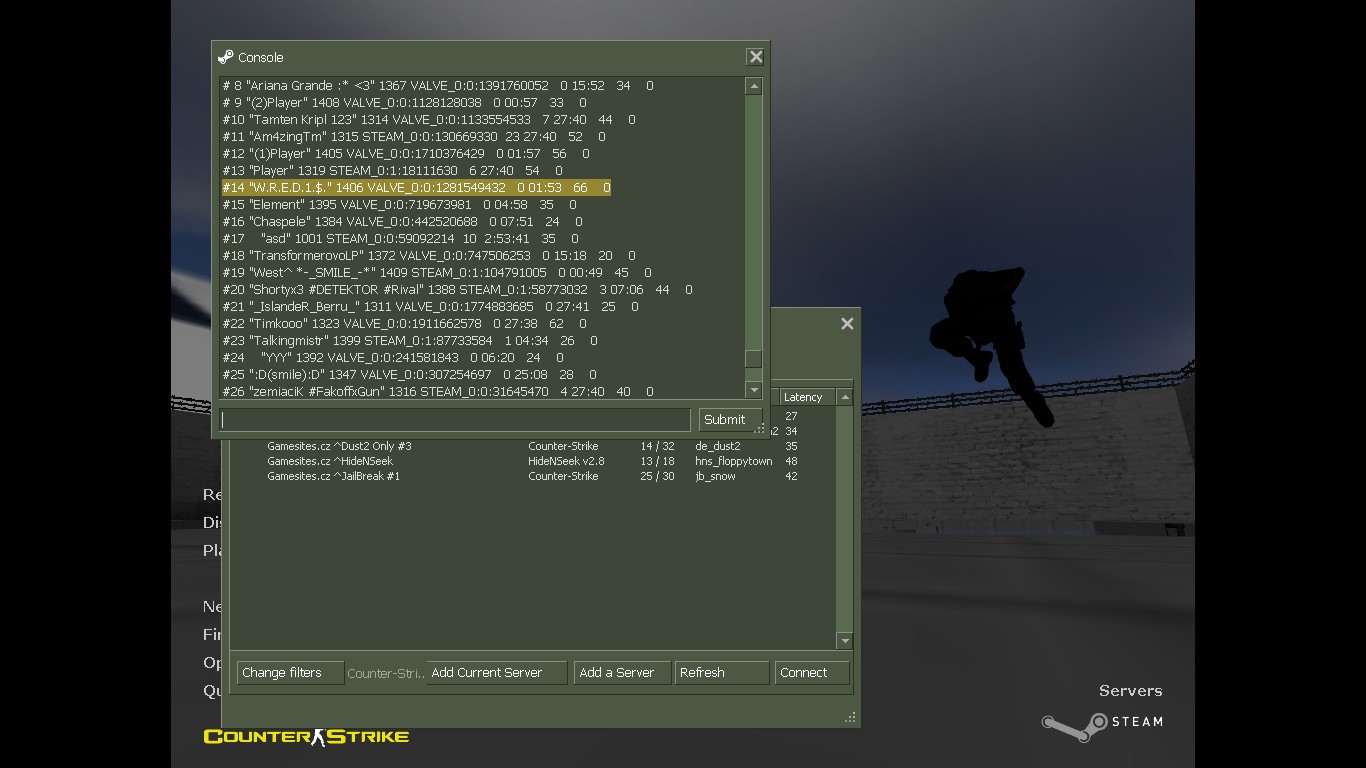The width and height of the screenshot is (1366, 768).
Task: Select the Gamesites.cz ^HideNSeek server row
Action: click(x=330, y=461)
